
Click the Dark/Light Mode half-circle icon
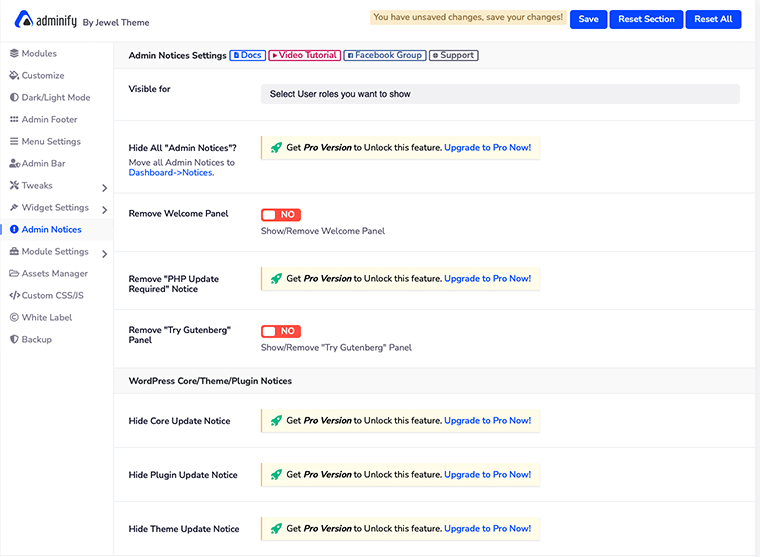click(14, 97)
